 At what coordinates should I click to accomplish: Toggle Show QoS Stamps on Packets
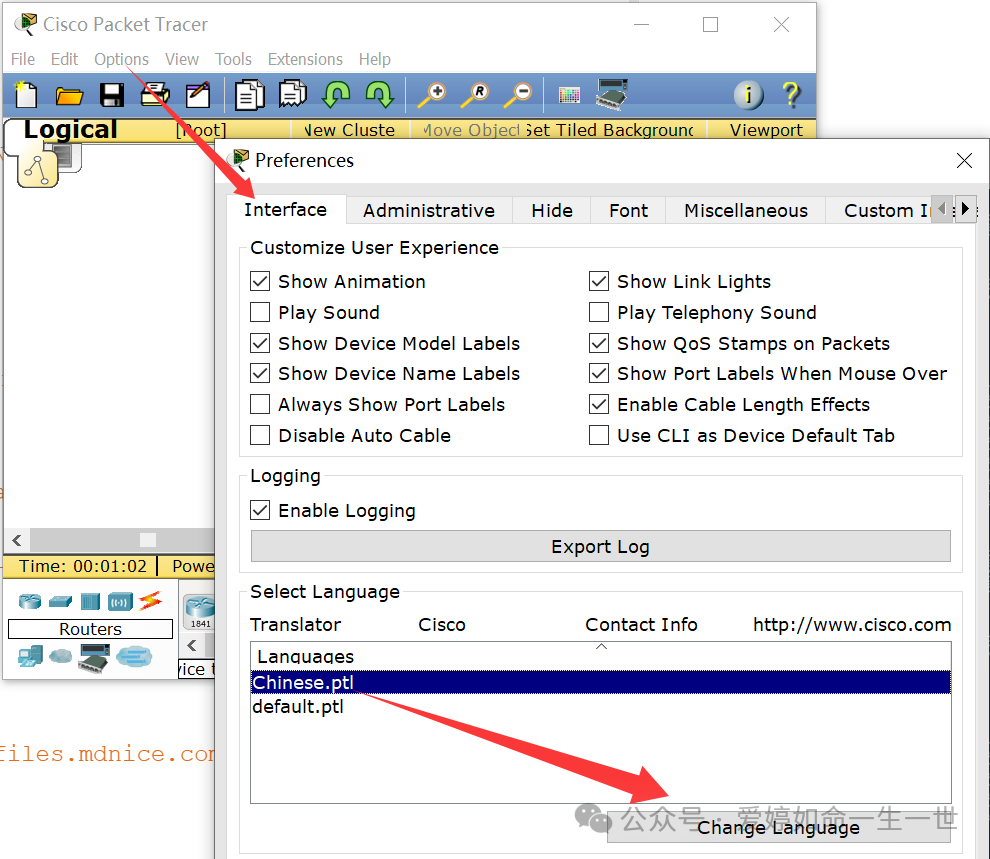coord(599,343)
